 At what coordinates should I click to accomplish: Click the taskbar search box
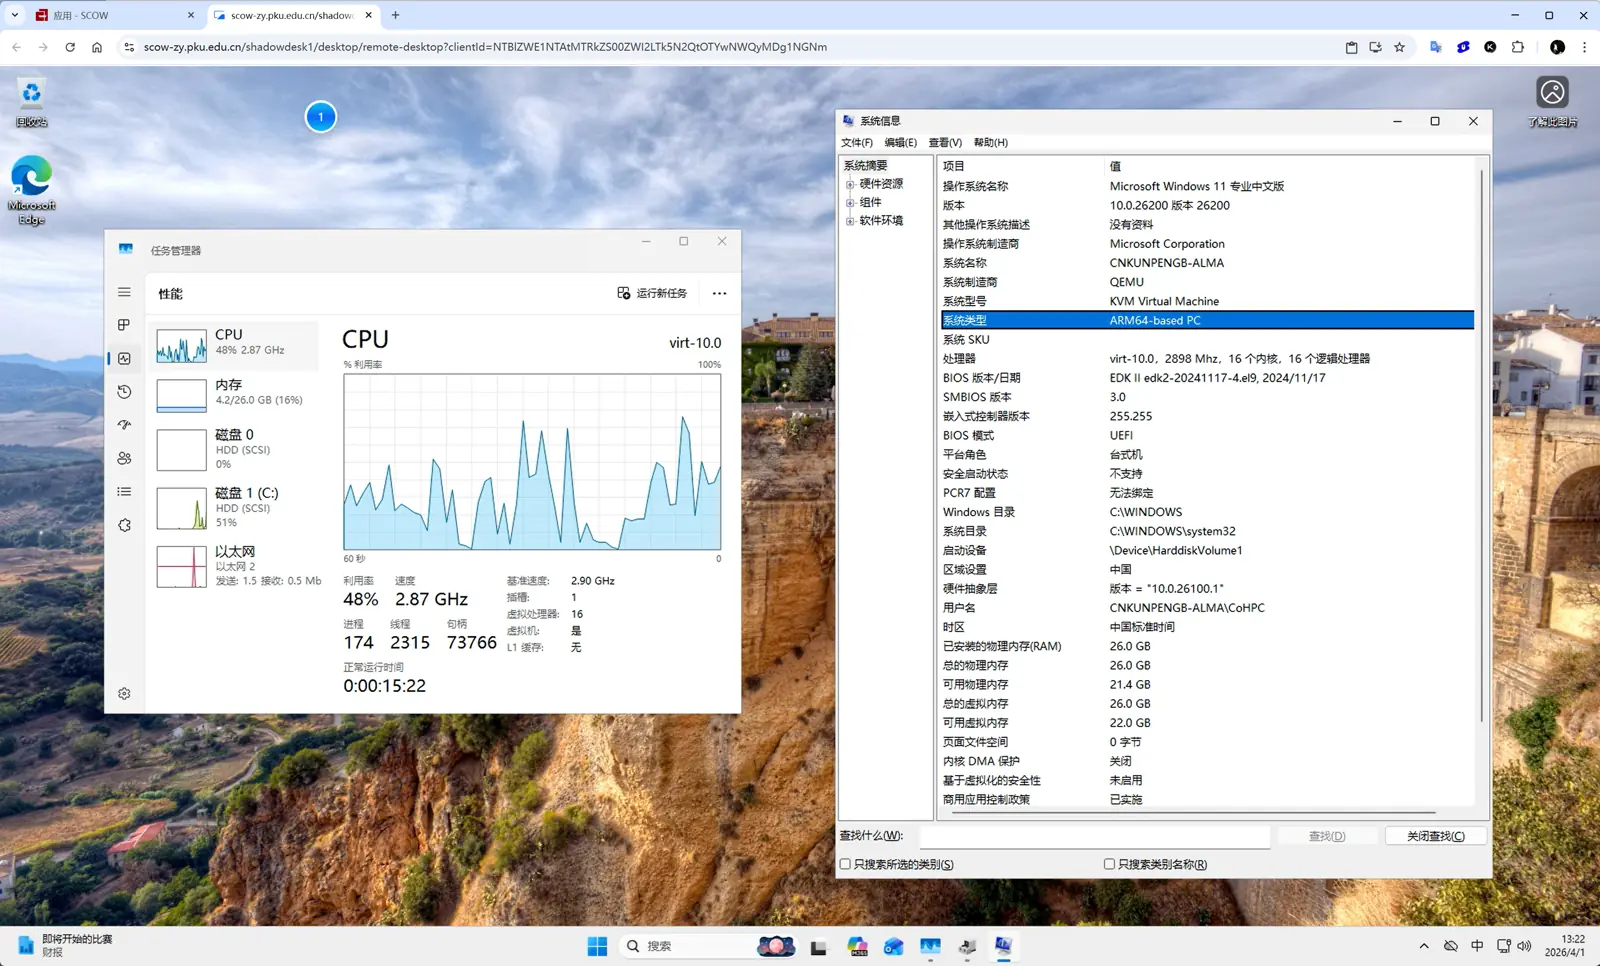pos(709,946)
